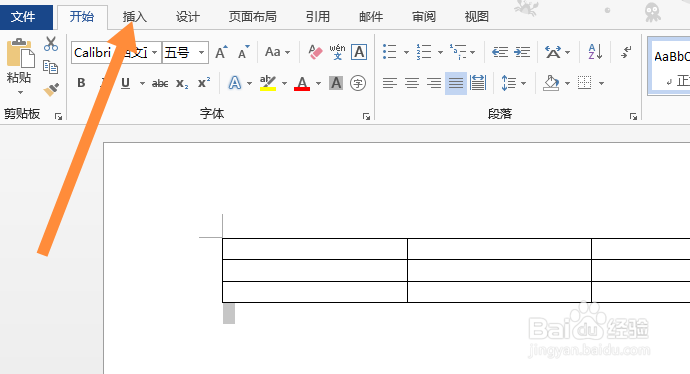Viewport: 690px width, 374px height.
Task: Switch to the 设计 (Design) tab
Action: pos(188,17)
